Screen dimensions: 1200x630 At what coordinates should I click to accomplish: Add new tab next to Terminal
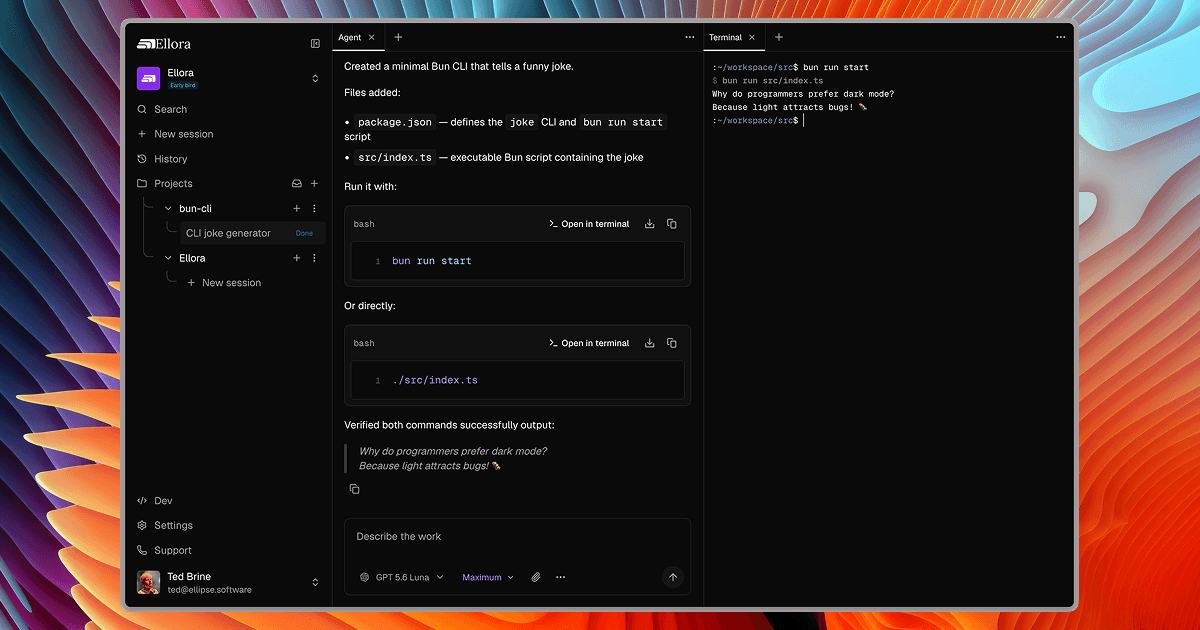pos(779,37)
